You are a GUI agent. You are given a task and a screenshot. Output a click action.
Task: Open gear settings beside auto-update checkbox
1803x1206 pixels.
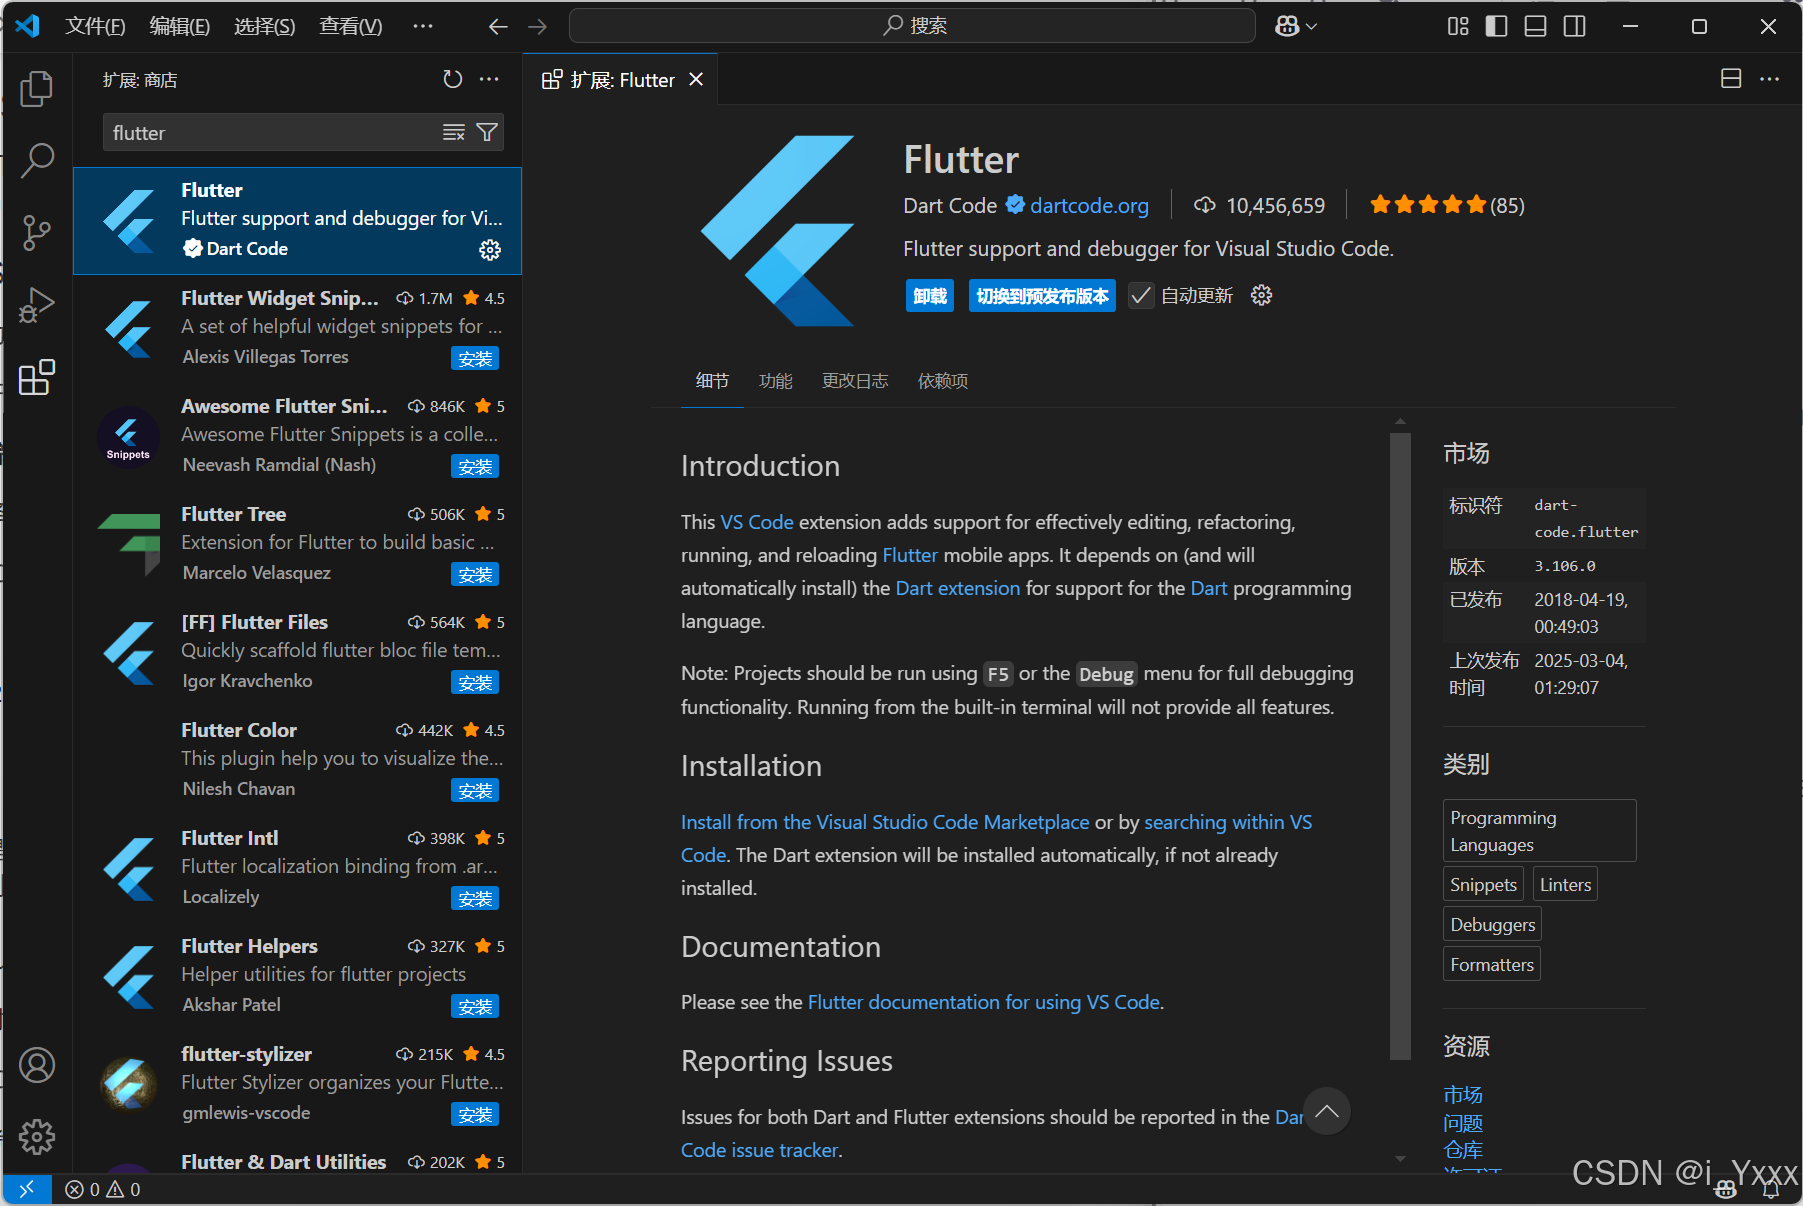pos(1262,295)
